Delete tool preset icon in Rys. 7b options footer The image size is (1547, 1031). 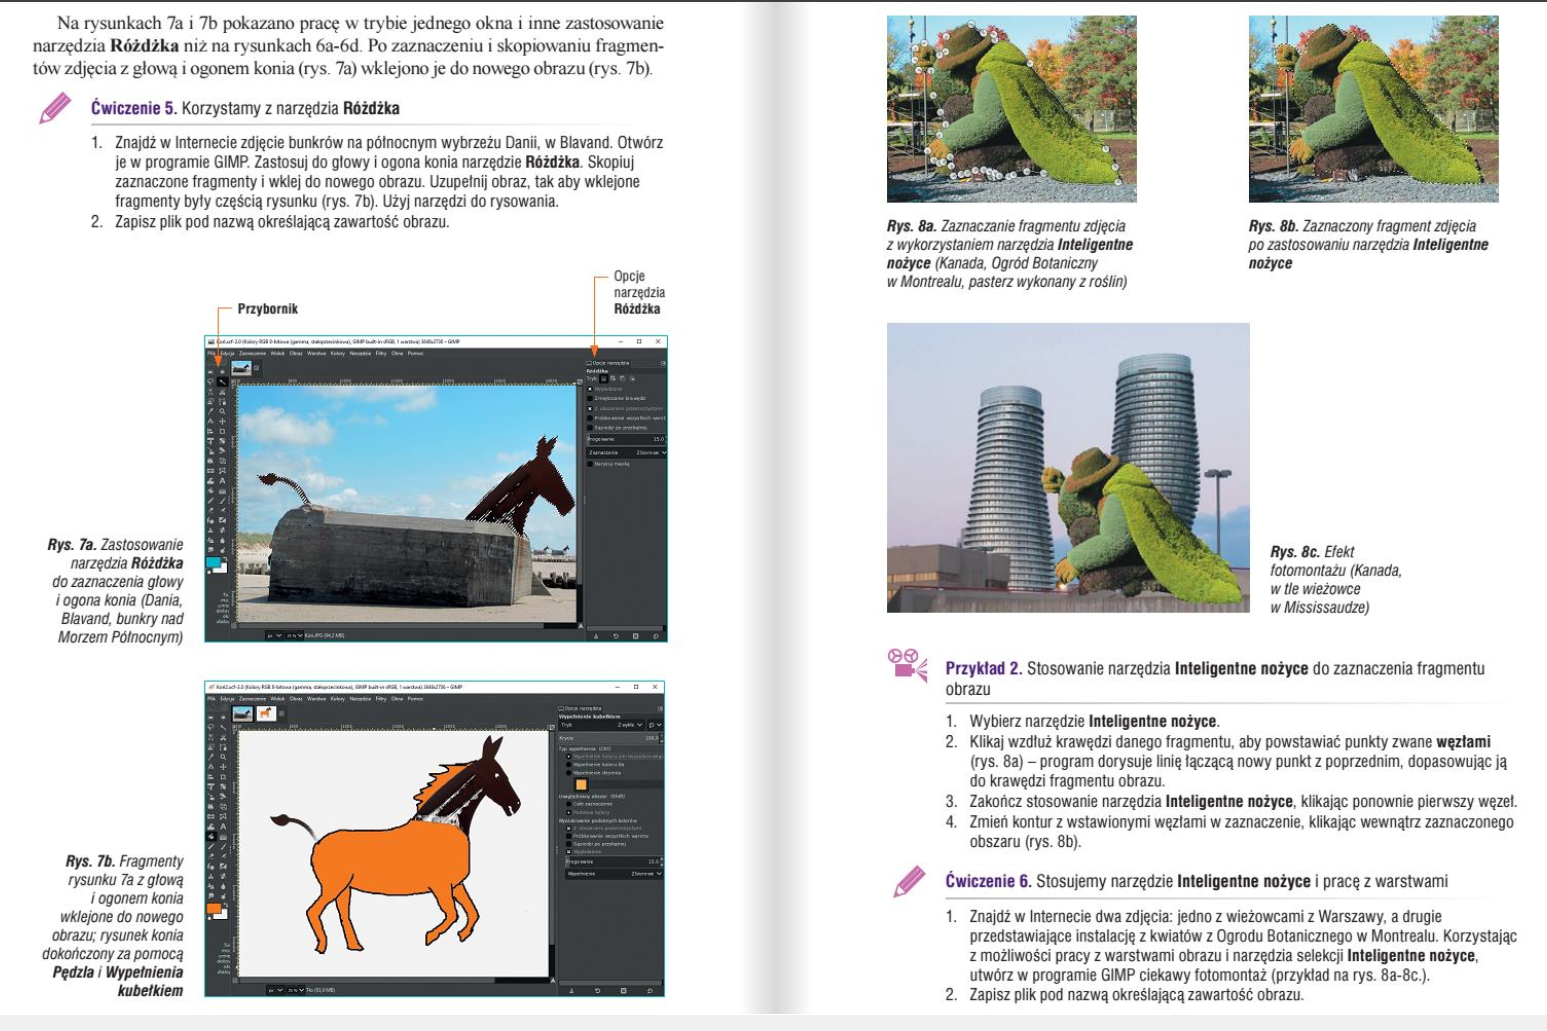click(623, 991)
